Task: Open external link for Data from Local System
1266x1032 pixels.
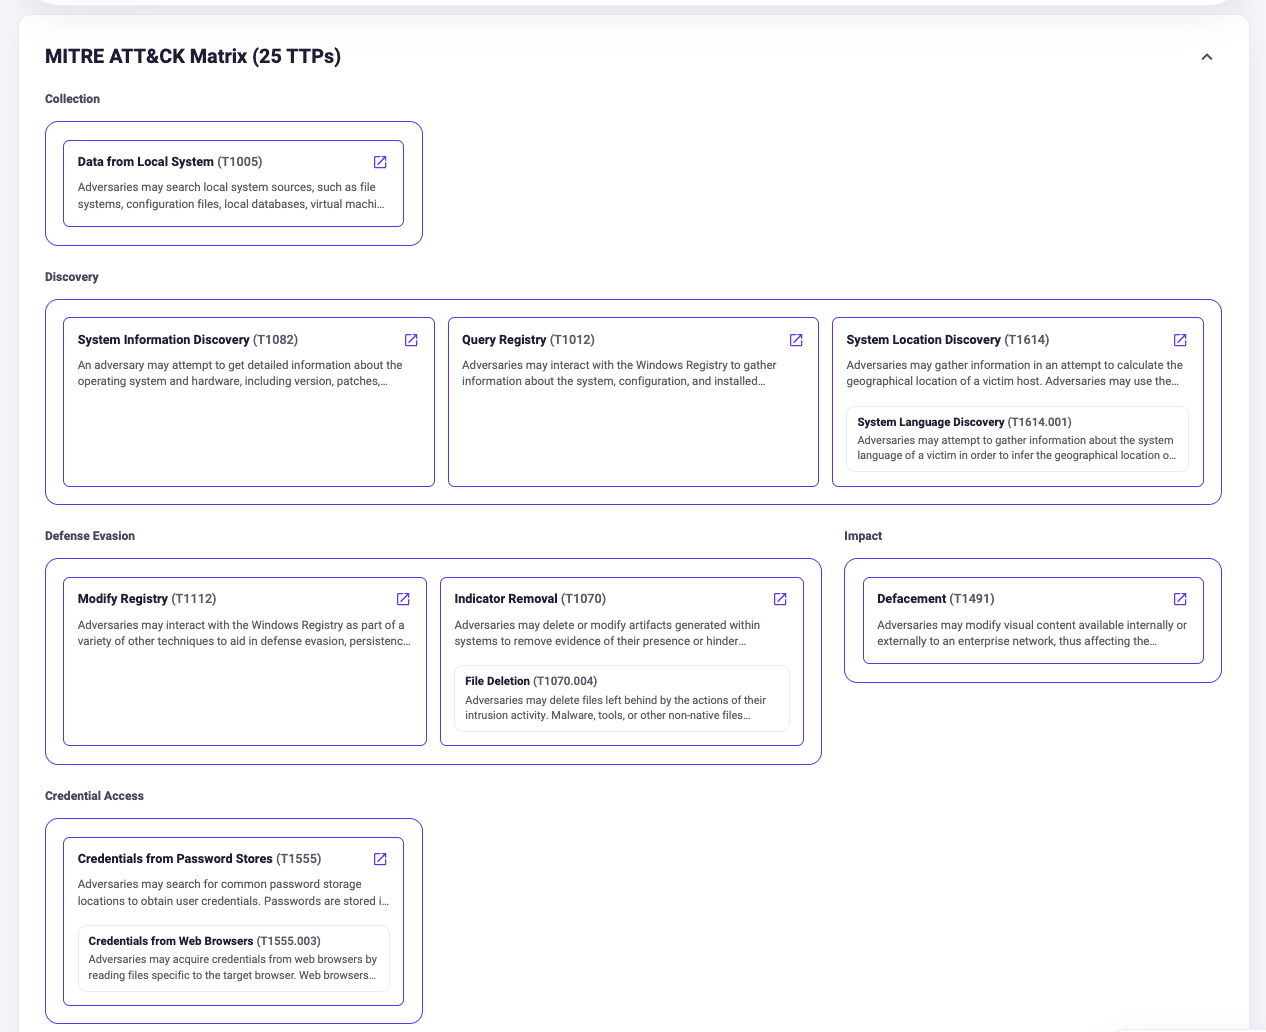Action: pyautogui.click(x=380, y=162)
